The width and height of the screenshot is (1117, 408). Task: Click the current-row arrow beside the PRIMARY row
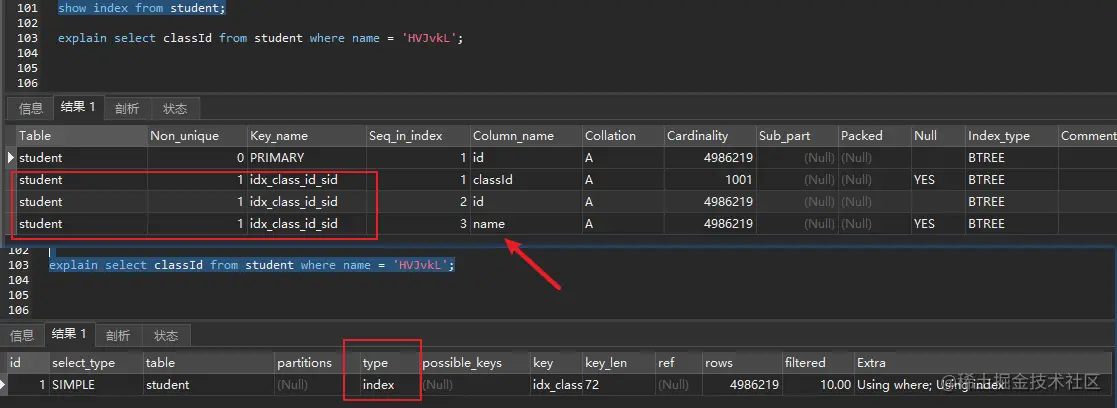coord(10,157)
